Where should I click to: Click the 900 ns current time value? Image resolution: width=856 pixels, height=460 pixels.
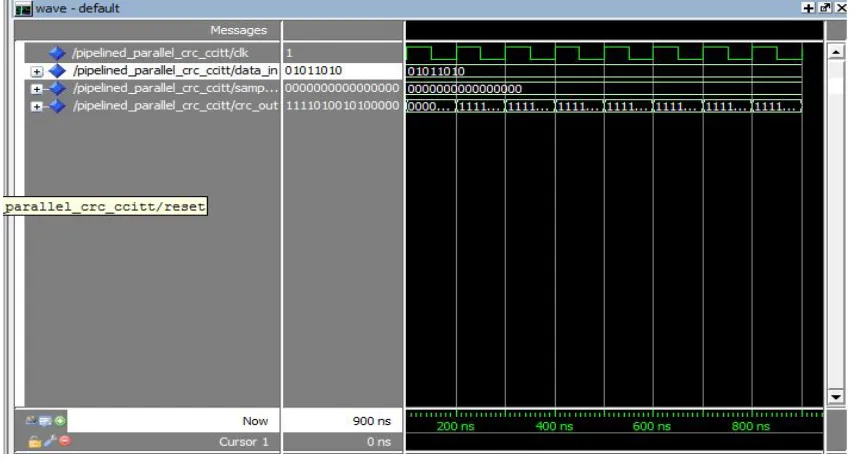[372, 421]
